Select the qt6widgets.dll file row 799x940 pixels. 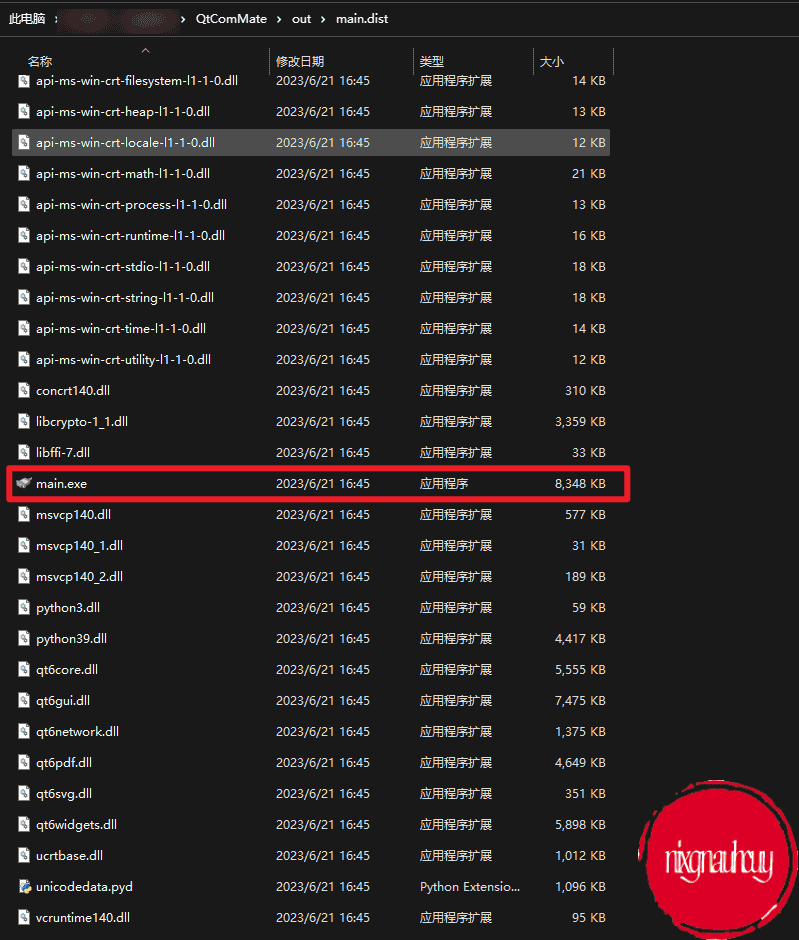pos(311,824)
